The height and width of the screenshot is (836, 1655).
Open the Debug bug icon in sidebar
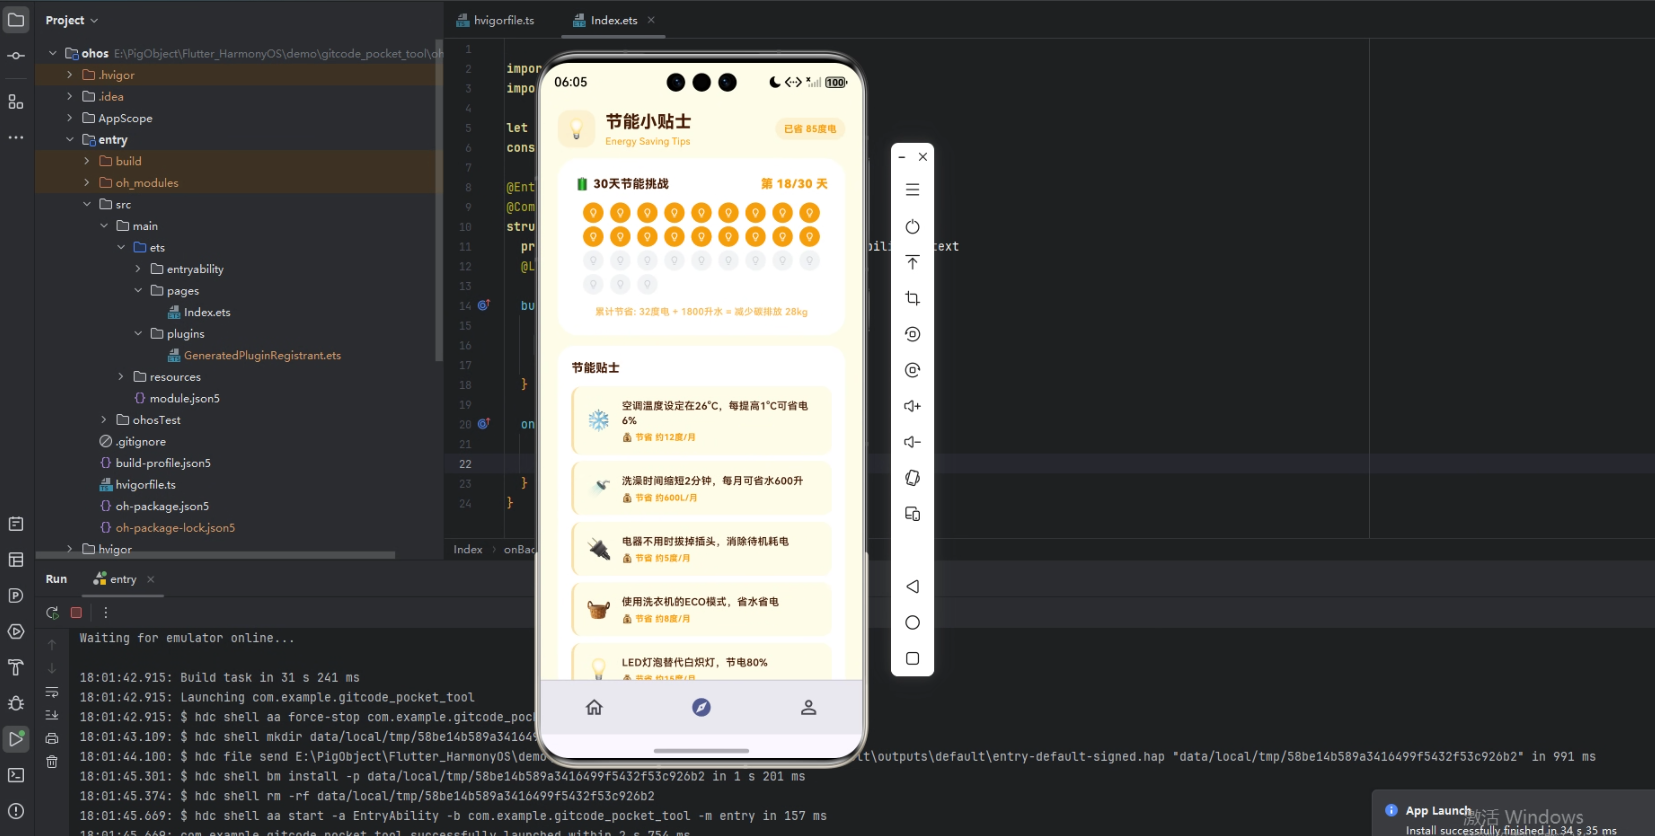point(16,703)
